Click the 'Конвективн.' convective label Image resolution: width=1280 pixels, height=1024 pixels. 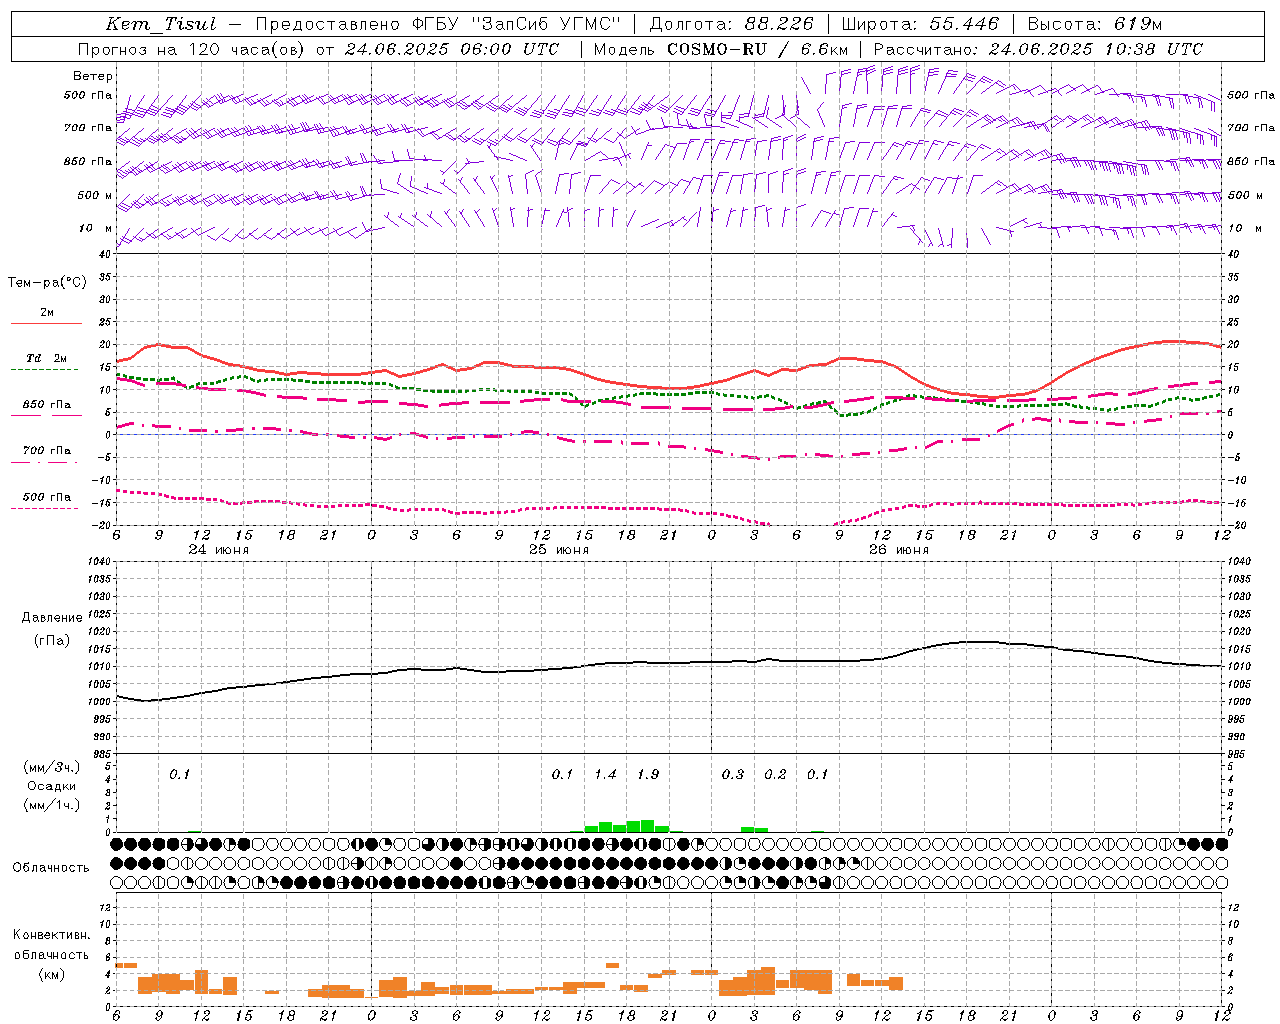pos(51,935)
